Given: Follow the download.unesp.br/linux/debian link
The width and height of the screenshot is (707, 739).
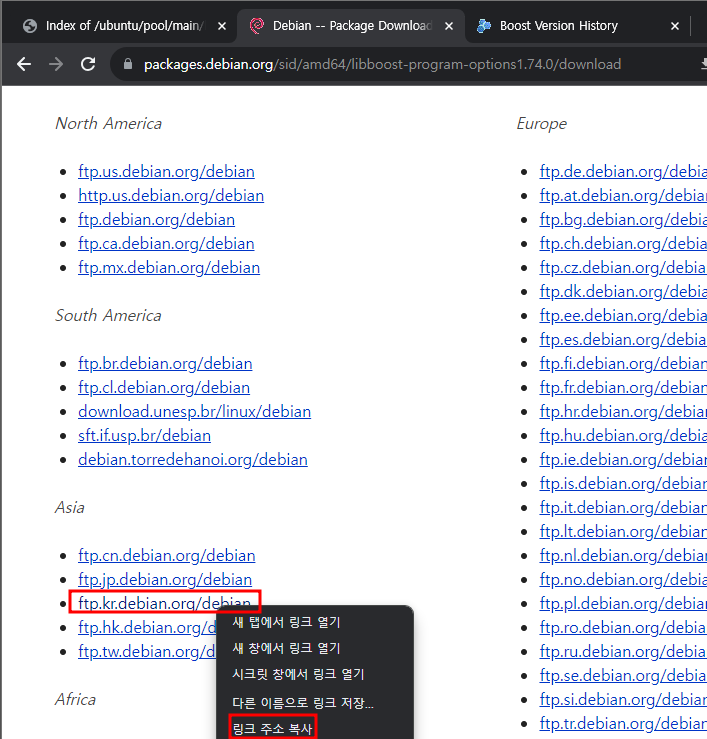Looking at the screenshot, I should tap(194, 412).
